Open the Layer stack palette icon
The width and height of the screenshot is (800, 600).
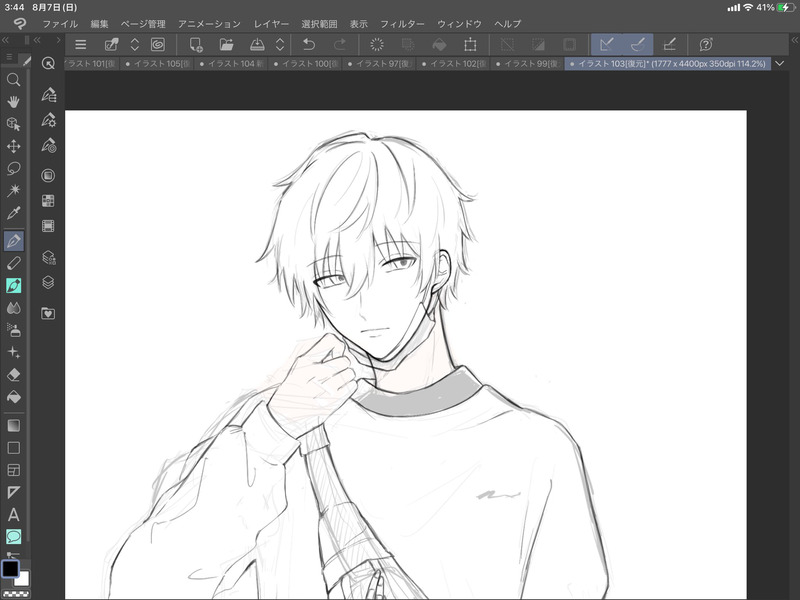point(48,282)
